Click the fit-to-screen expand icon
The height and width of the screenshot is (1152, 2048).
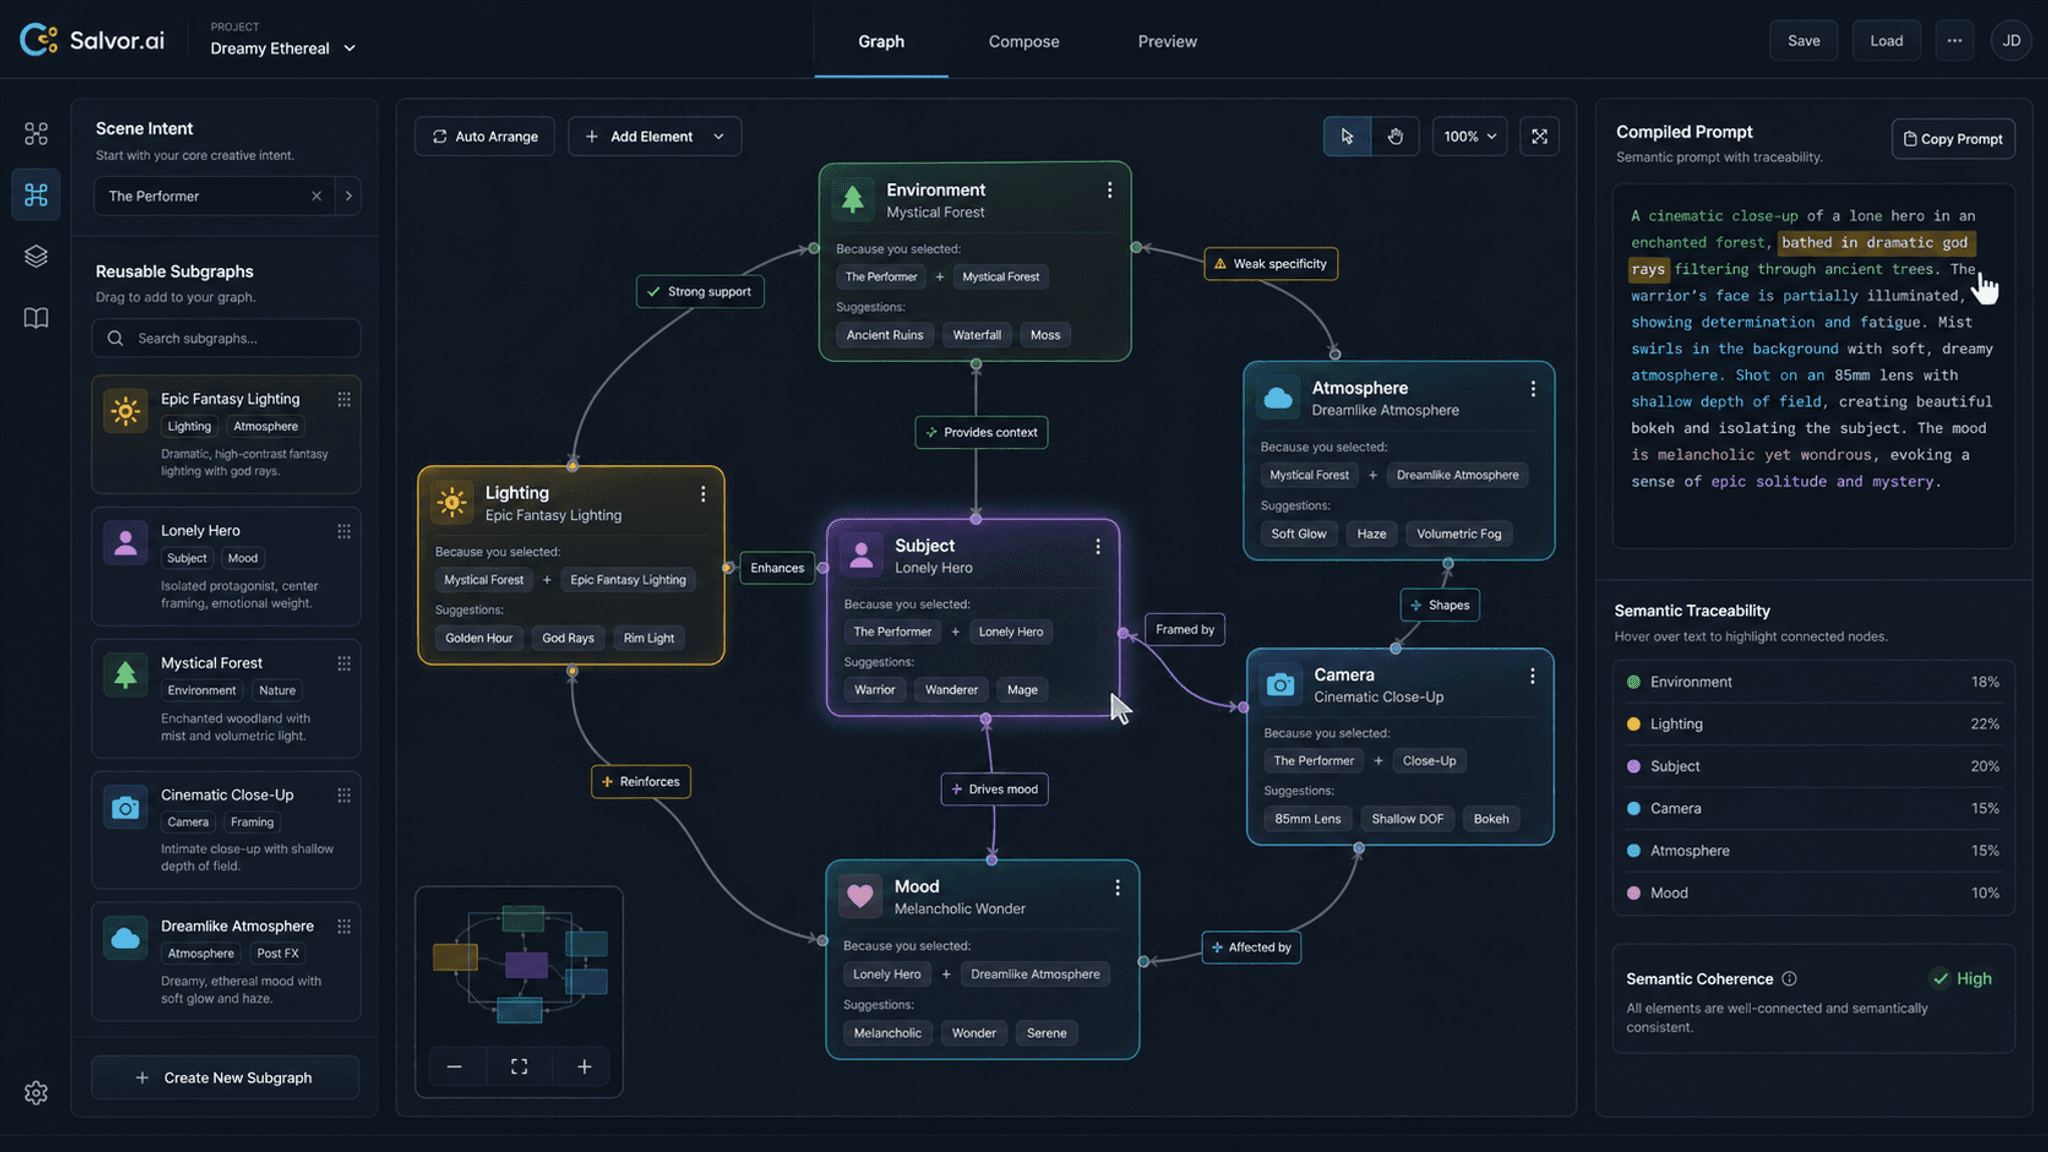pyautogui.click(x=1540, y=136)
